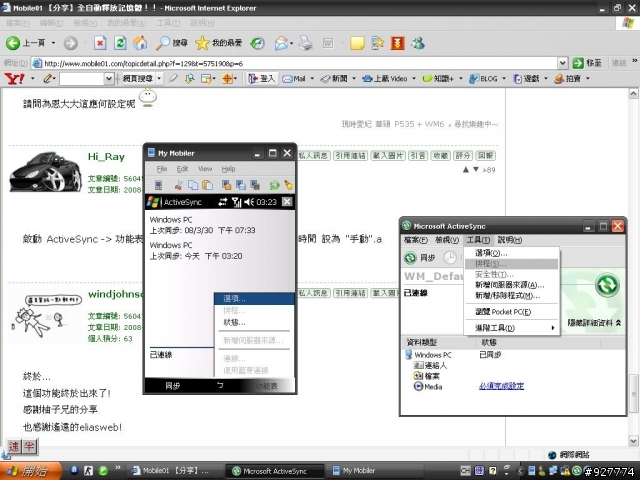The width and height of the screenshot is (640, 480).
Task: Open 進階工具 submenu in ActiveSync
Action: click(512, 328)
